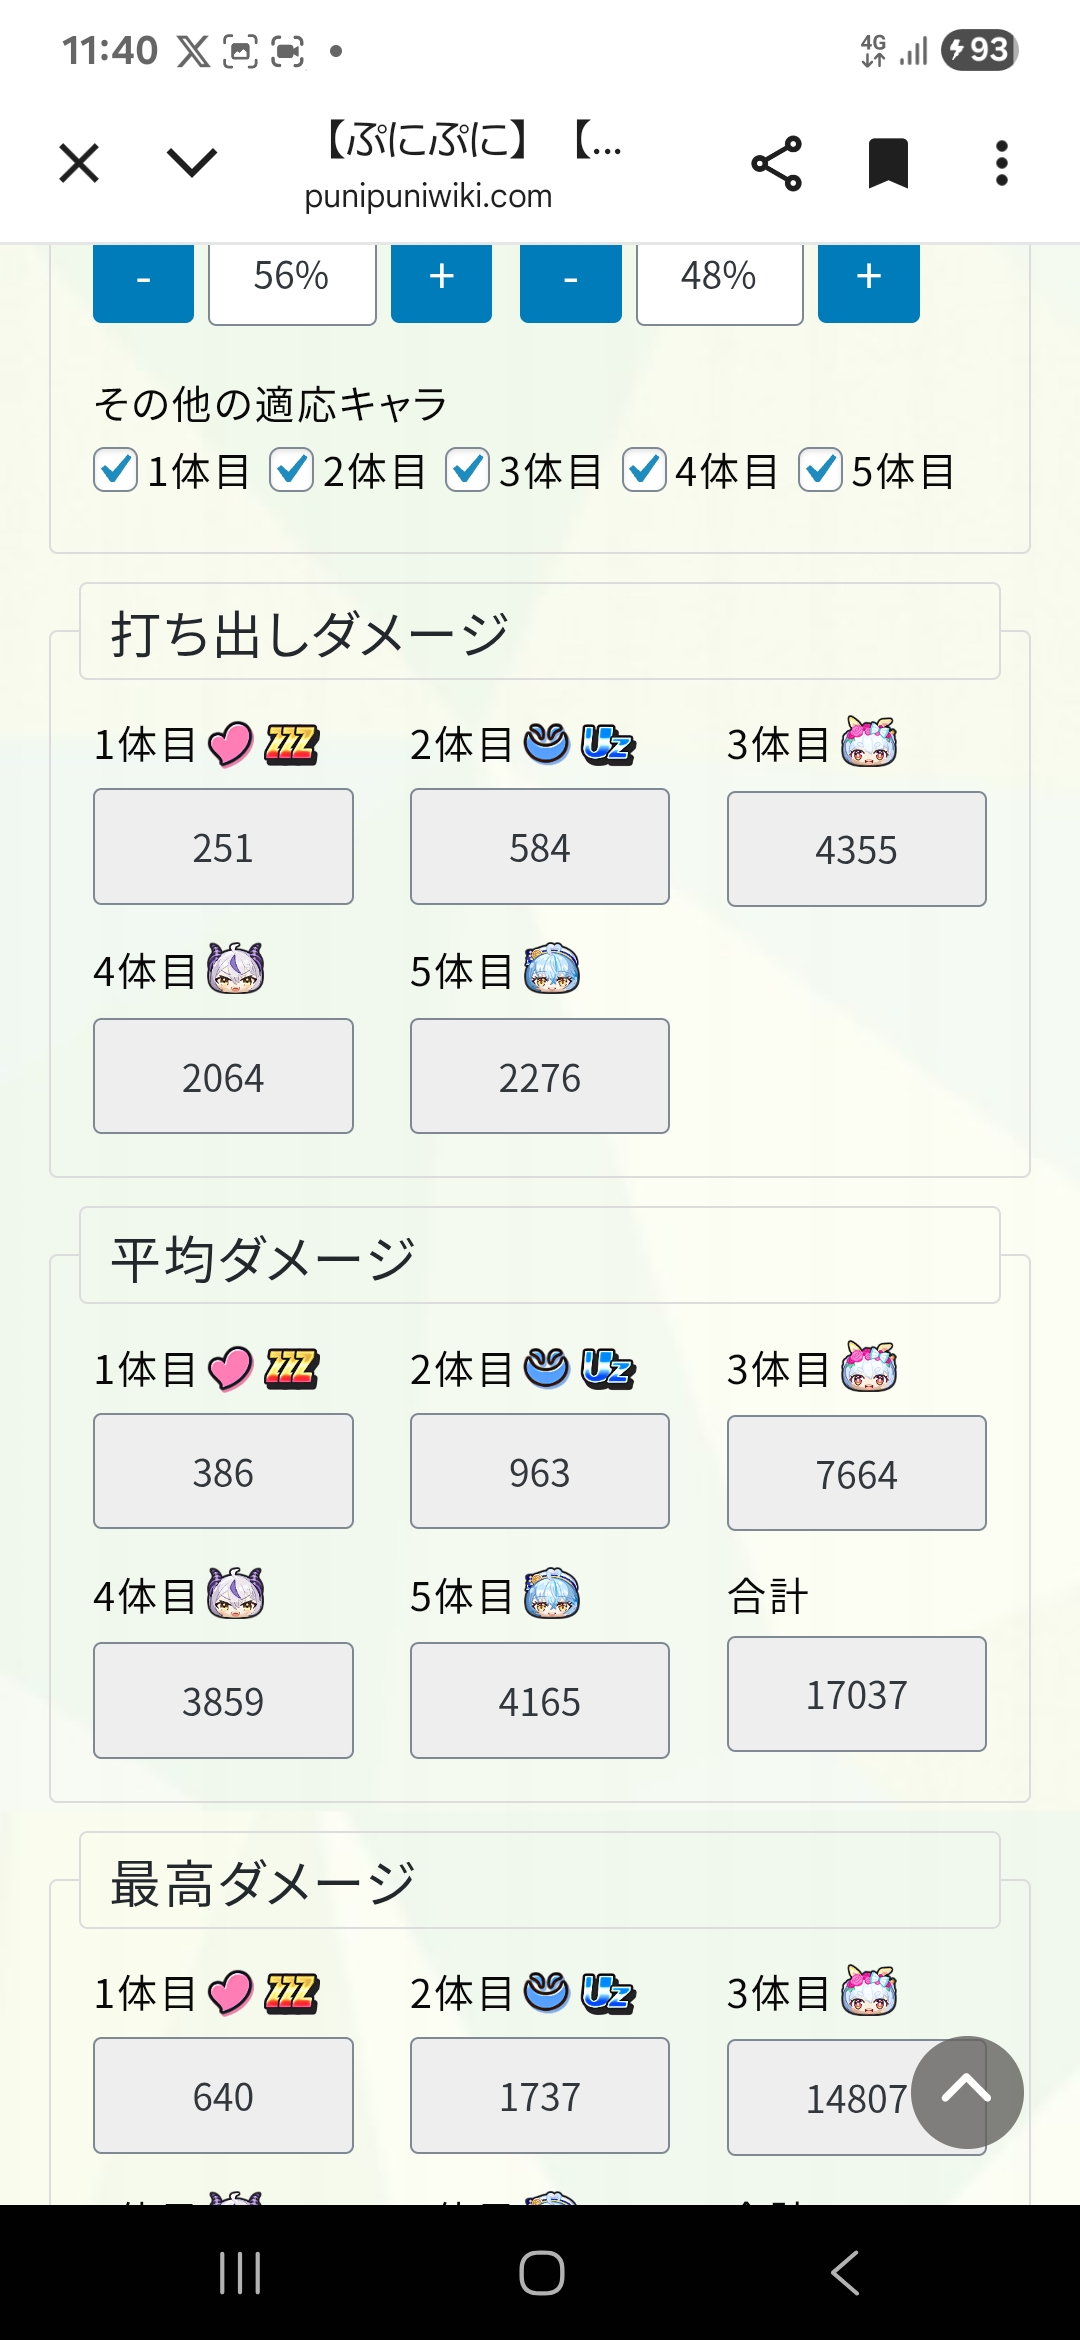This screenshot has width=1080, height=2340.
Task: Increase the 48% value with plus
Action: point(868,281)
